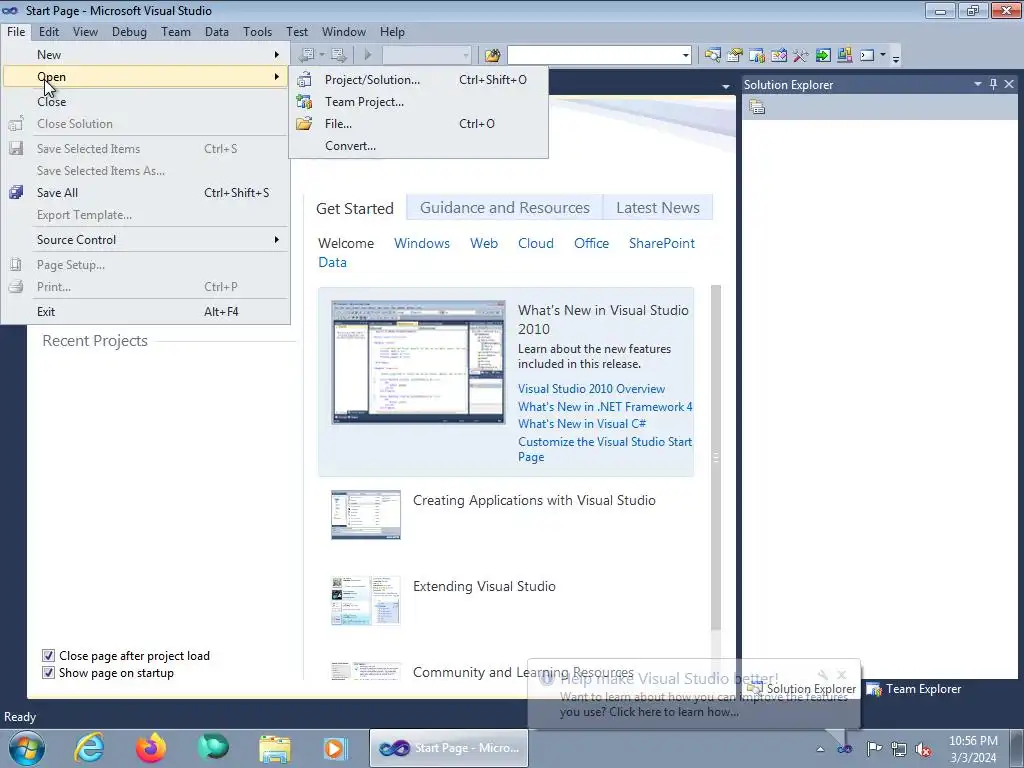Image resolution: width=1024 pixels, height=768 pixels.
Task: Switch to the Latest News tab
Action: point(658,208)
